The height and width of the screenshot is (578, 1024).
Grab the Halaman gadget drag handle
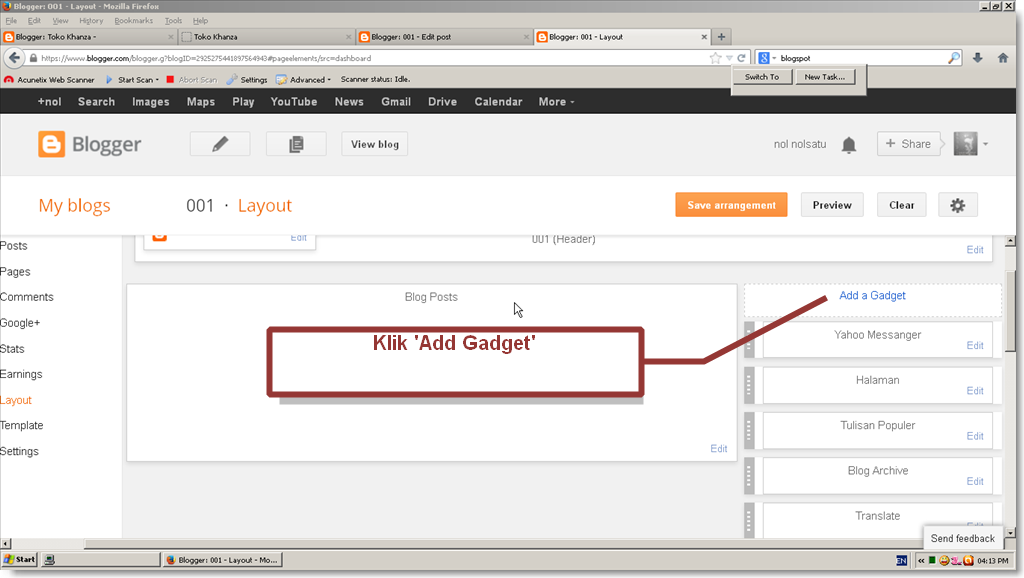[749, 385]
